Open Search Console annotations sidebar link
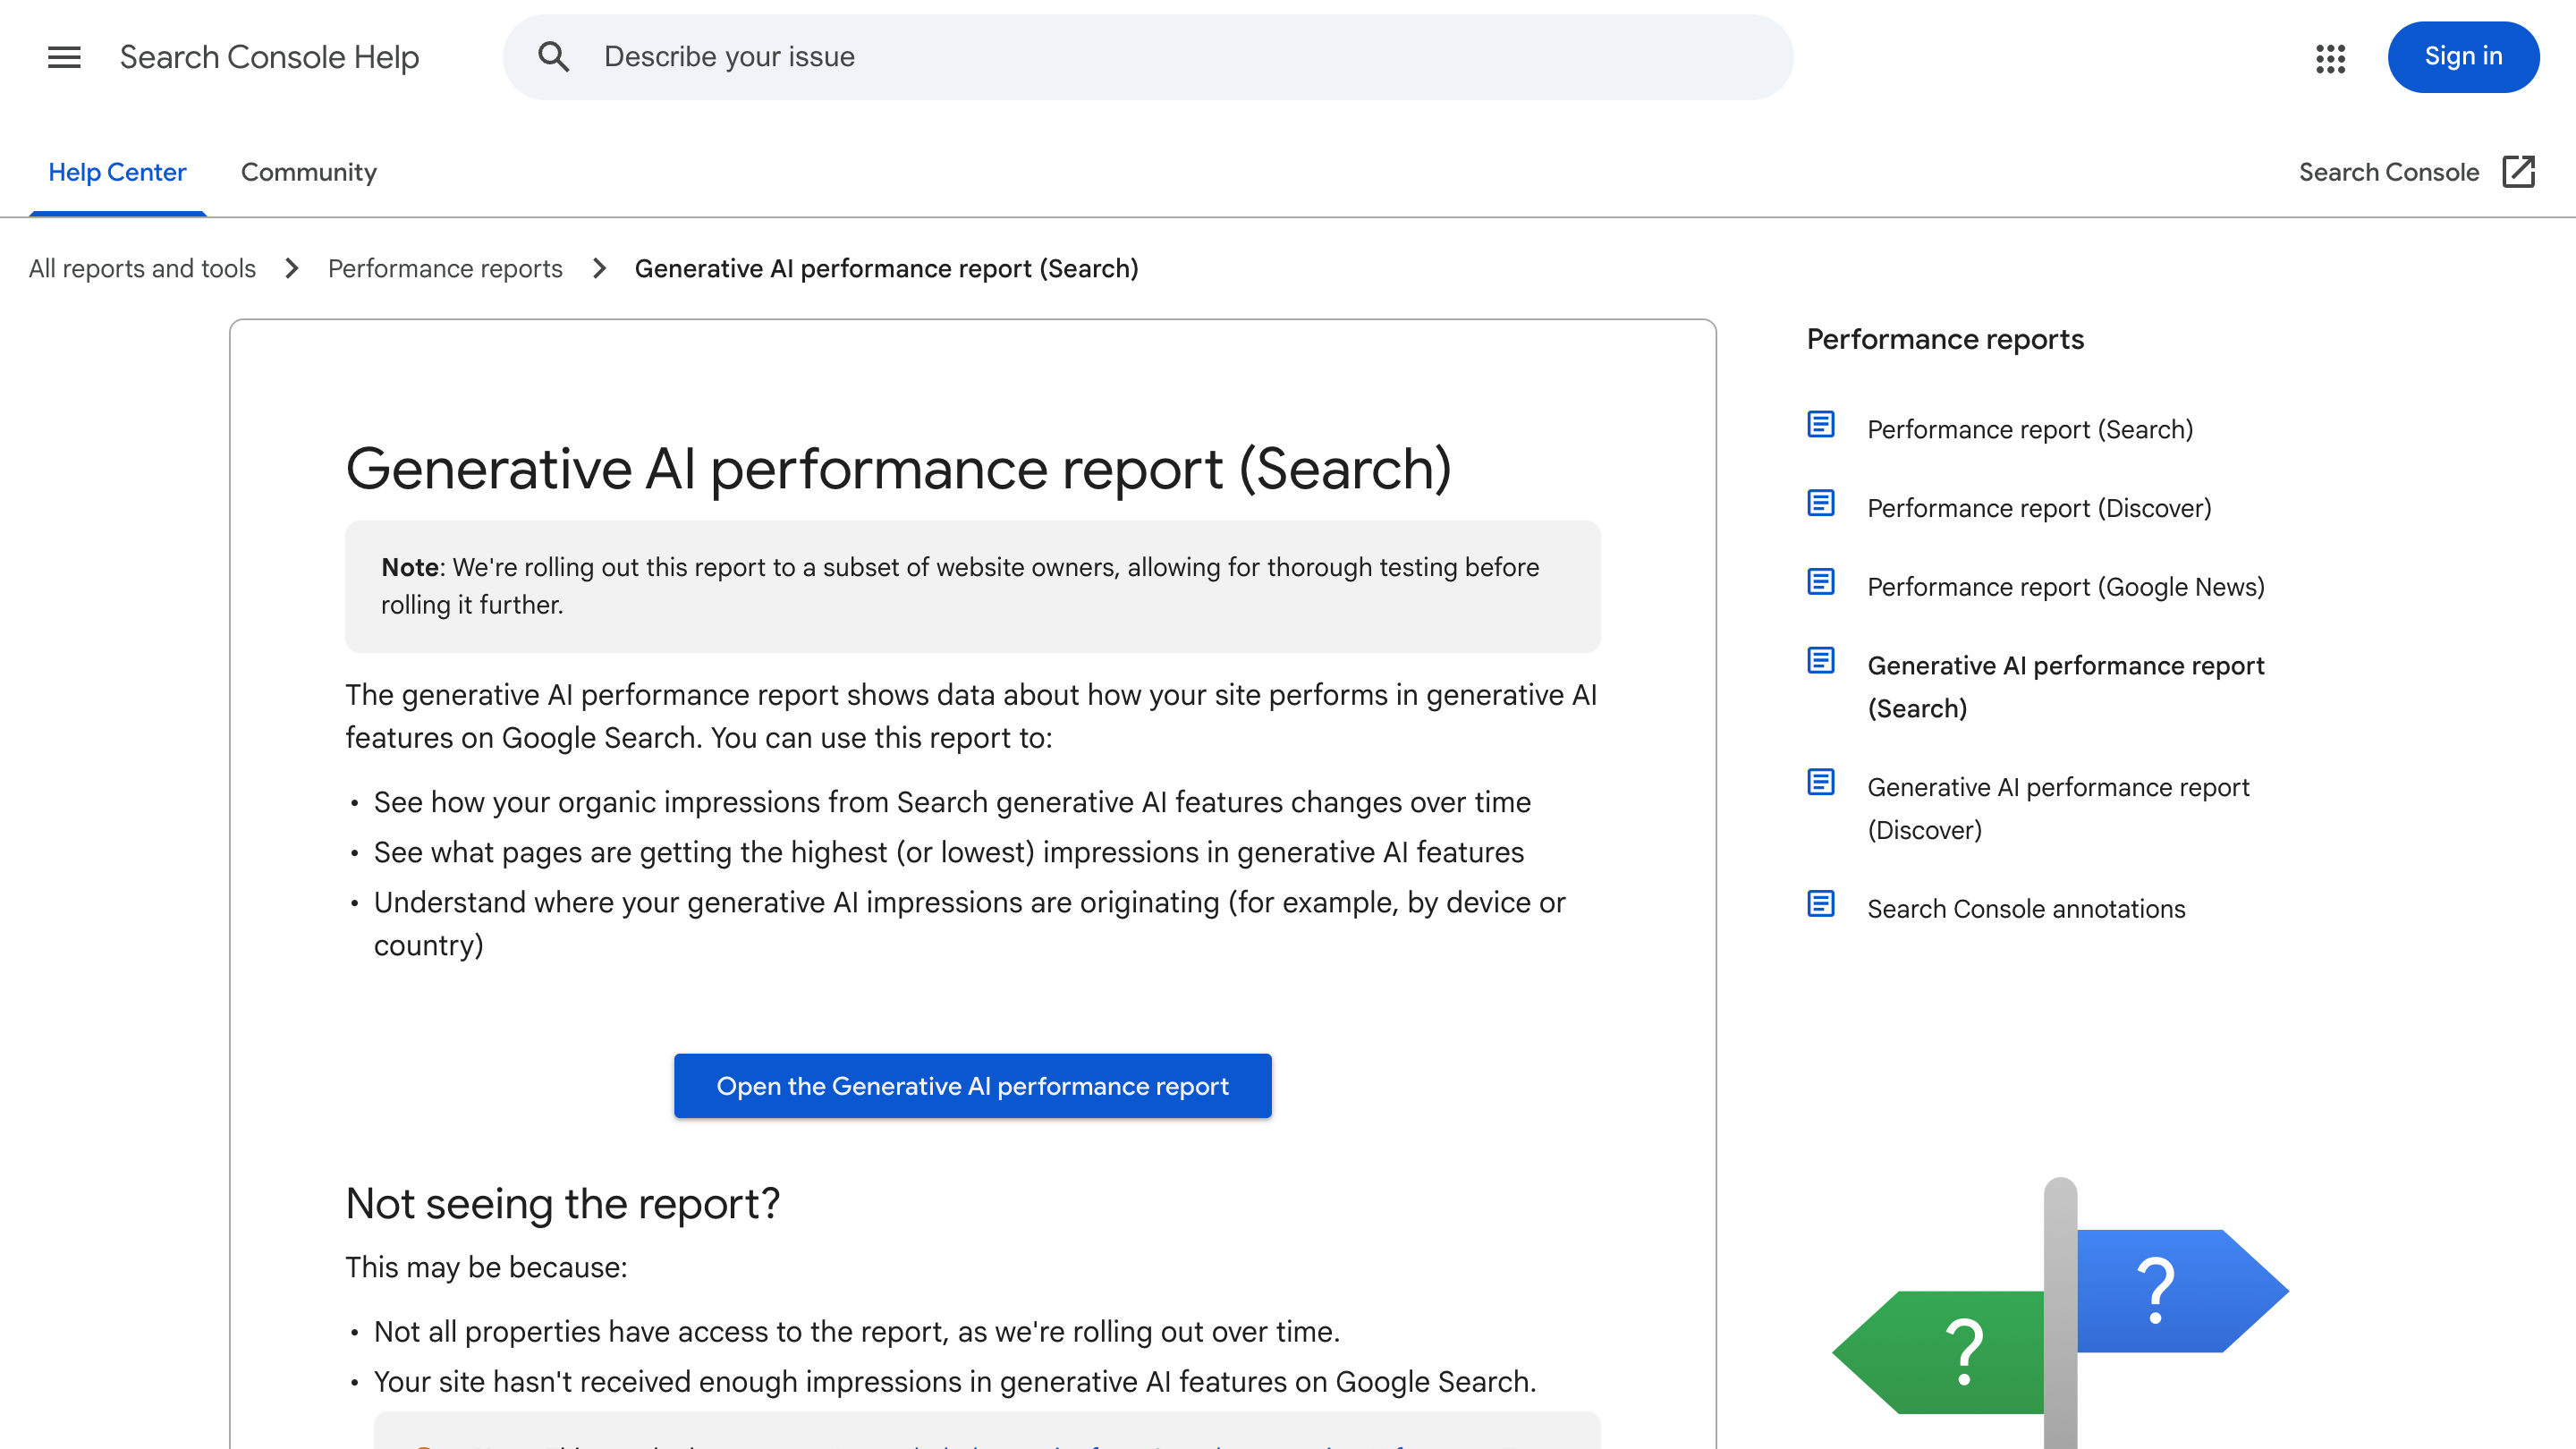This screenshot has height=1449, width=2576. click(x=2026, y=909)
